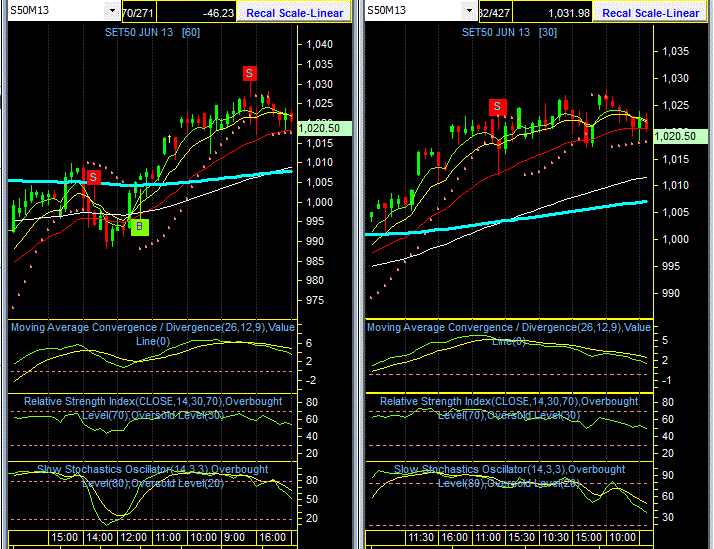The image size is (714, 549).
Task: Click the 975 price level on left chart scale
Action: pyautogui.click(x=315, y=300)
